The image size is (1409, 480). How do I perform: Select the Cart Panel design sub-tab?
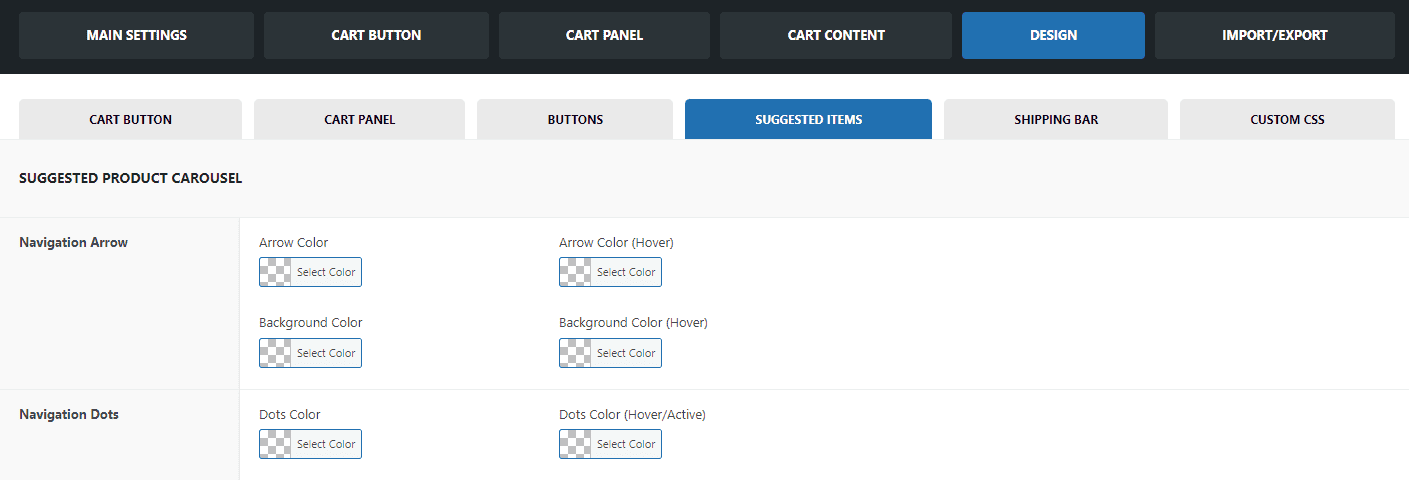359,119
